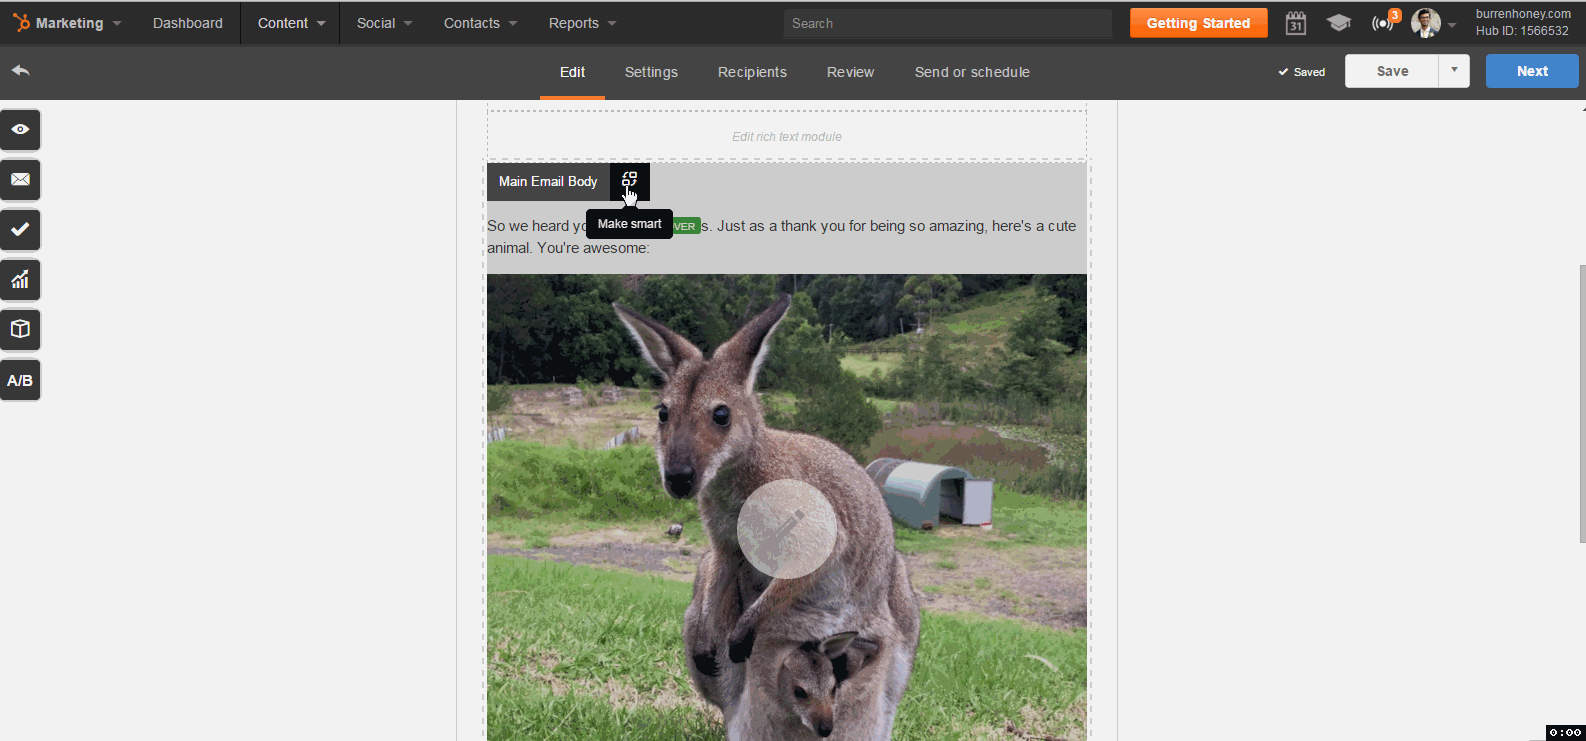Go to Dashboard
The height and width of the screenshot is (741, 1586).
188,23
